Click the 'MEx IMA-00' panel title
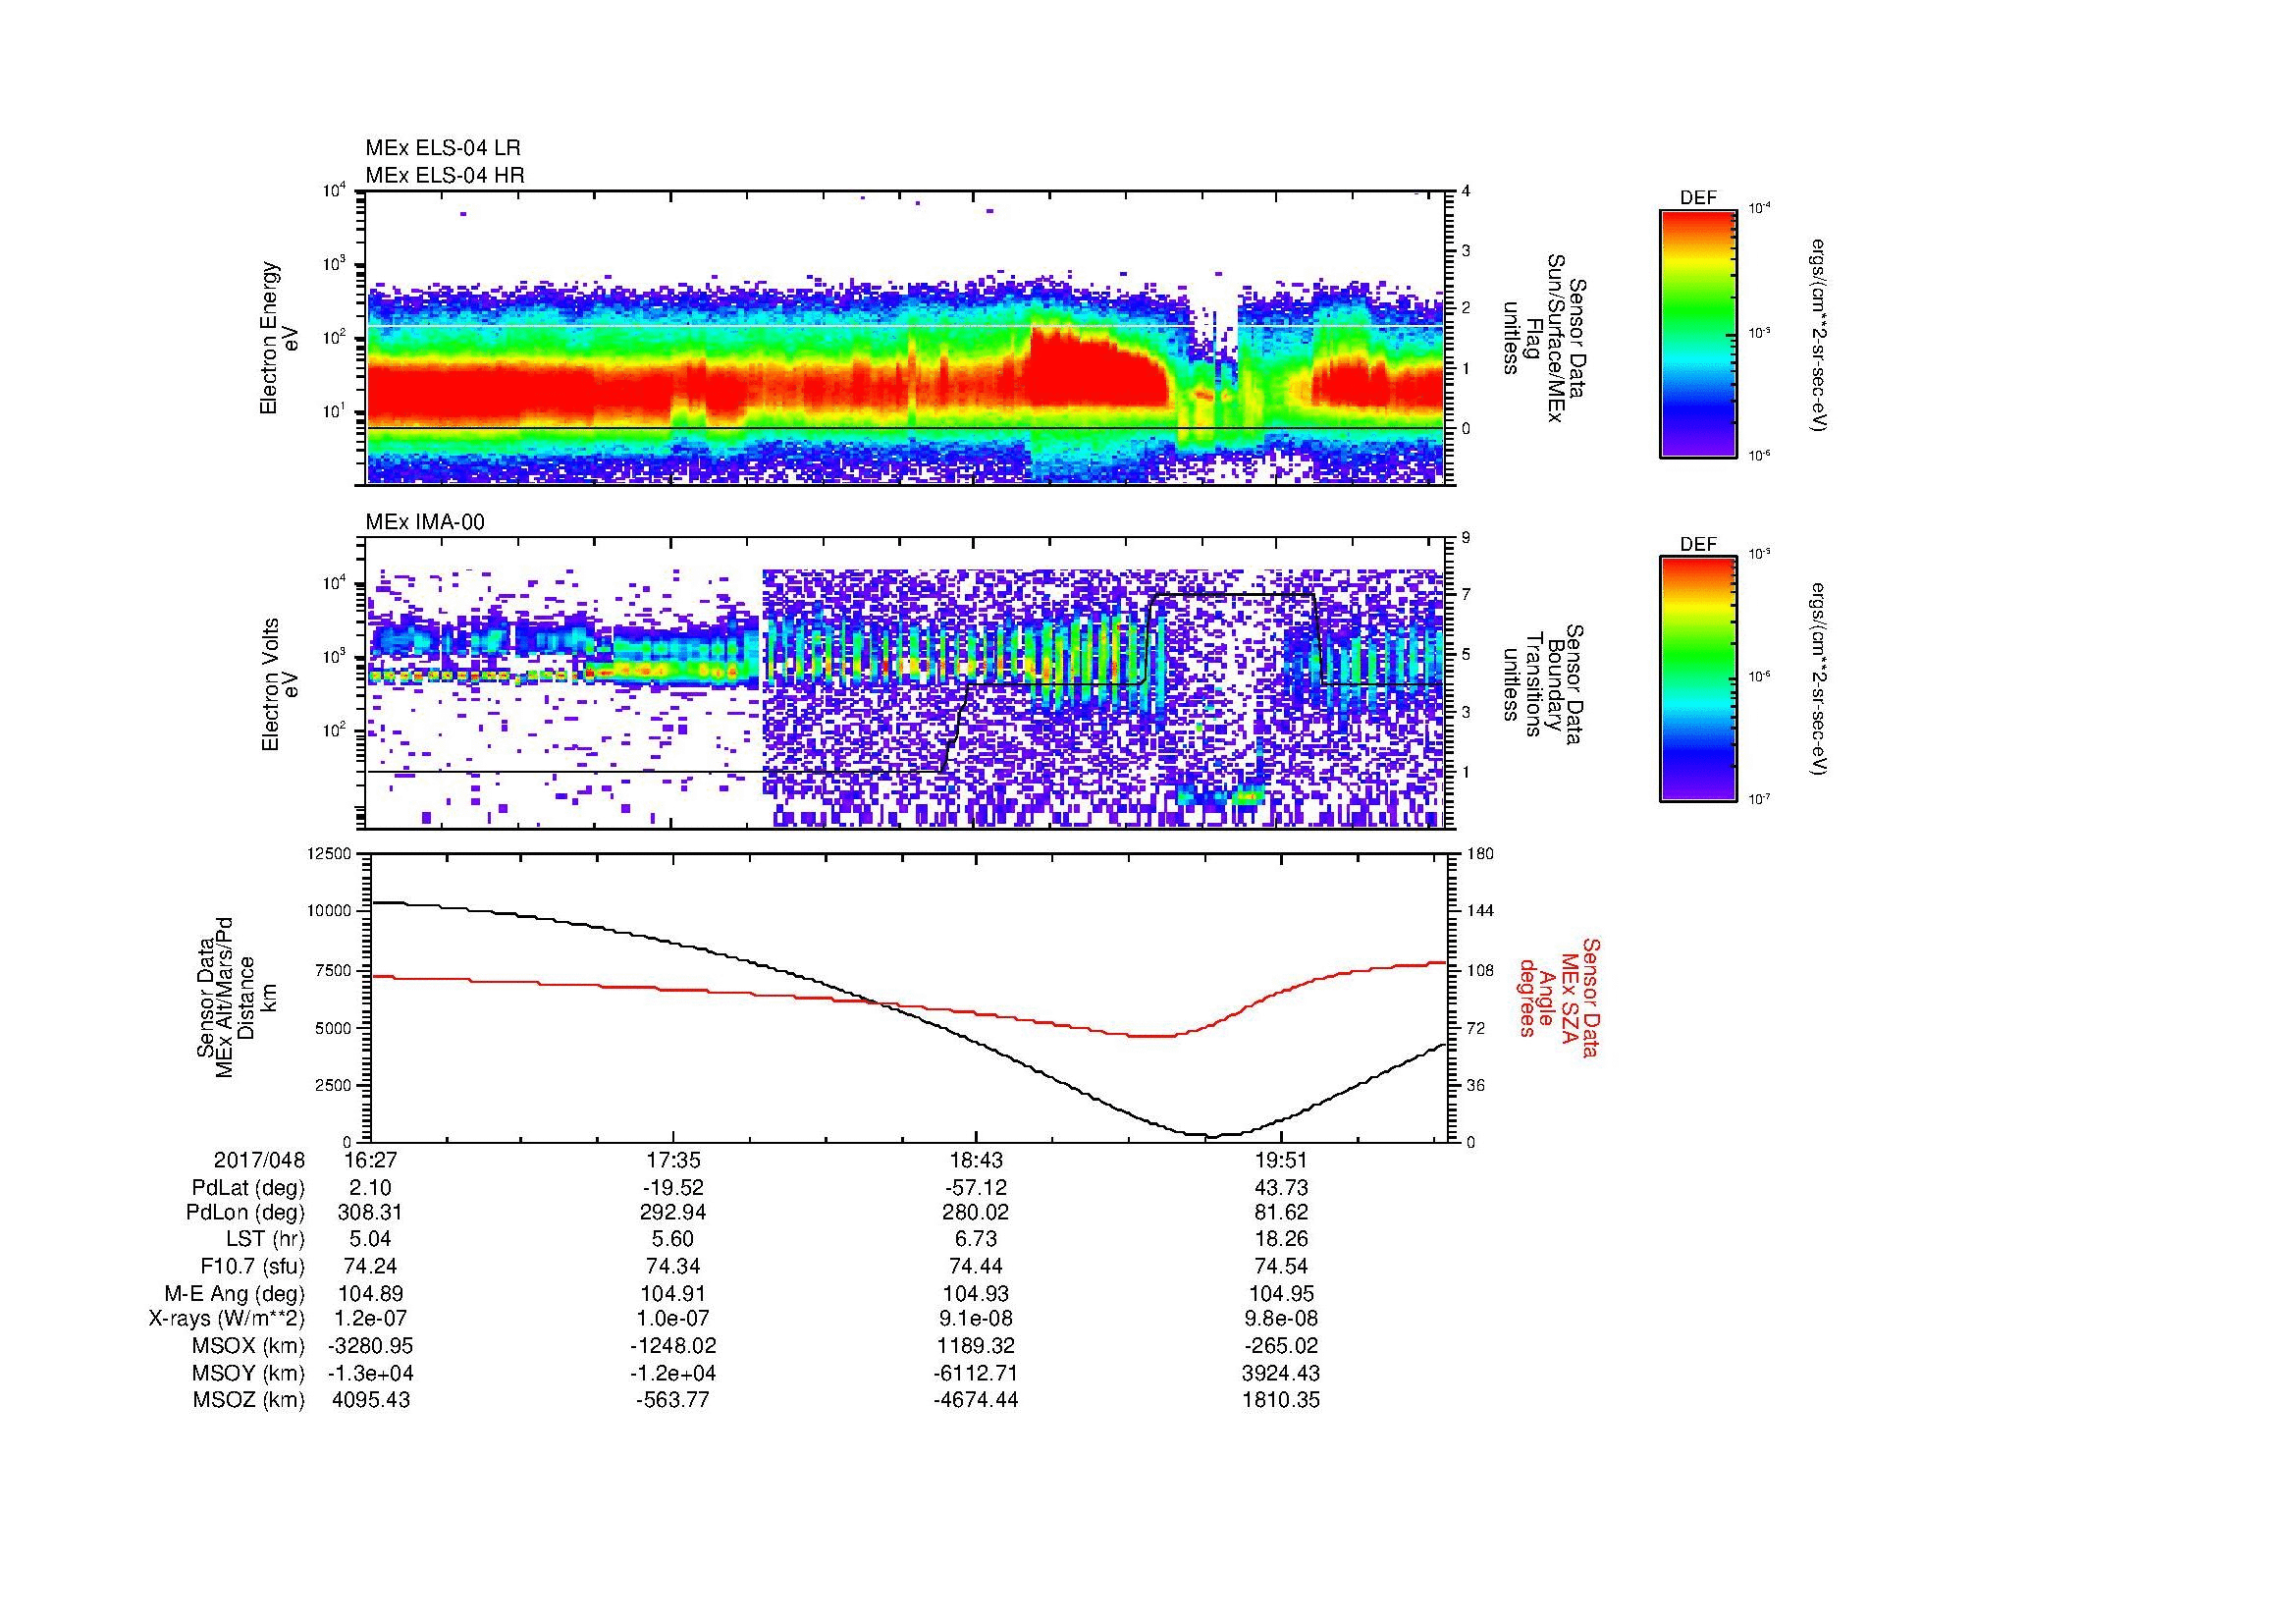The height and width of the screenshot is (1623, 2296). click(x=424, y=522)
